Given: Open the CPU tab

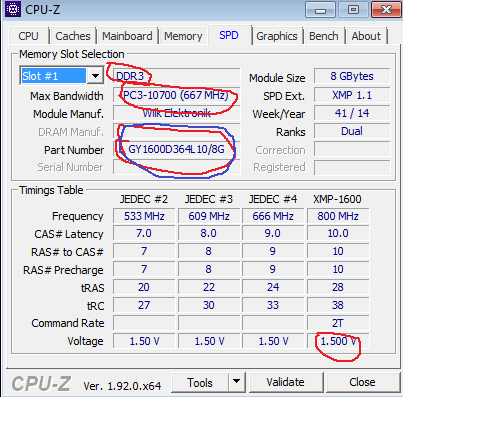Looking at the screenshot, I should (x=28, y=36).
